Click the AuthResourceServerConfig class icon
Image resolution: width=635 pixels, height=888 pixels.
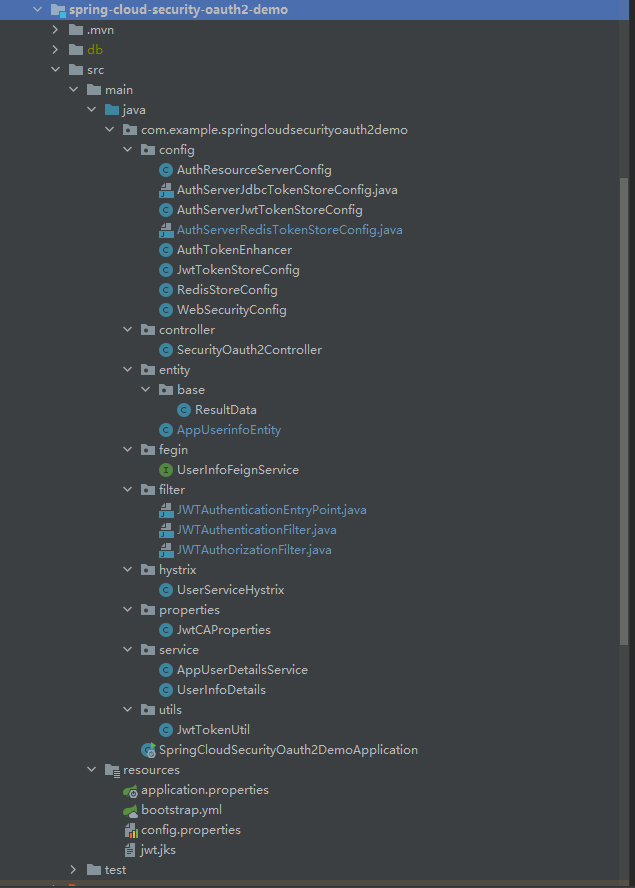point(165,170)
